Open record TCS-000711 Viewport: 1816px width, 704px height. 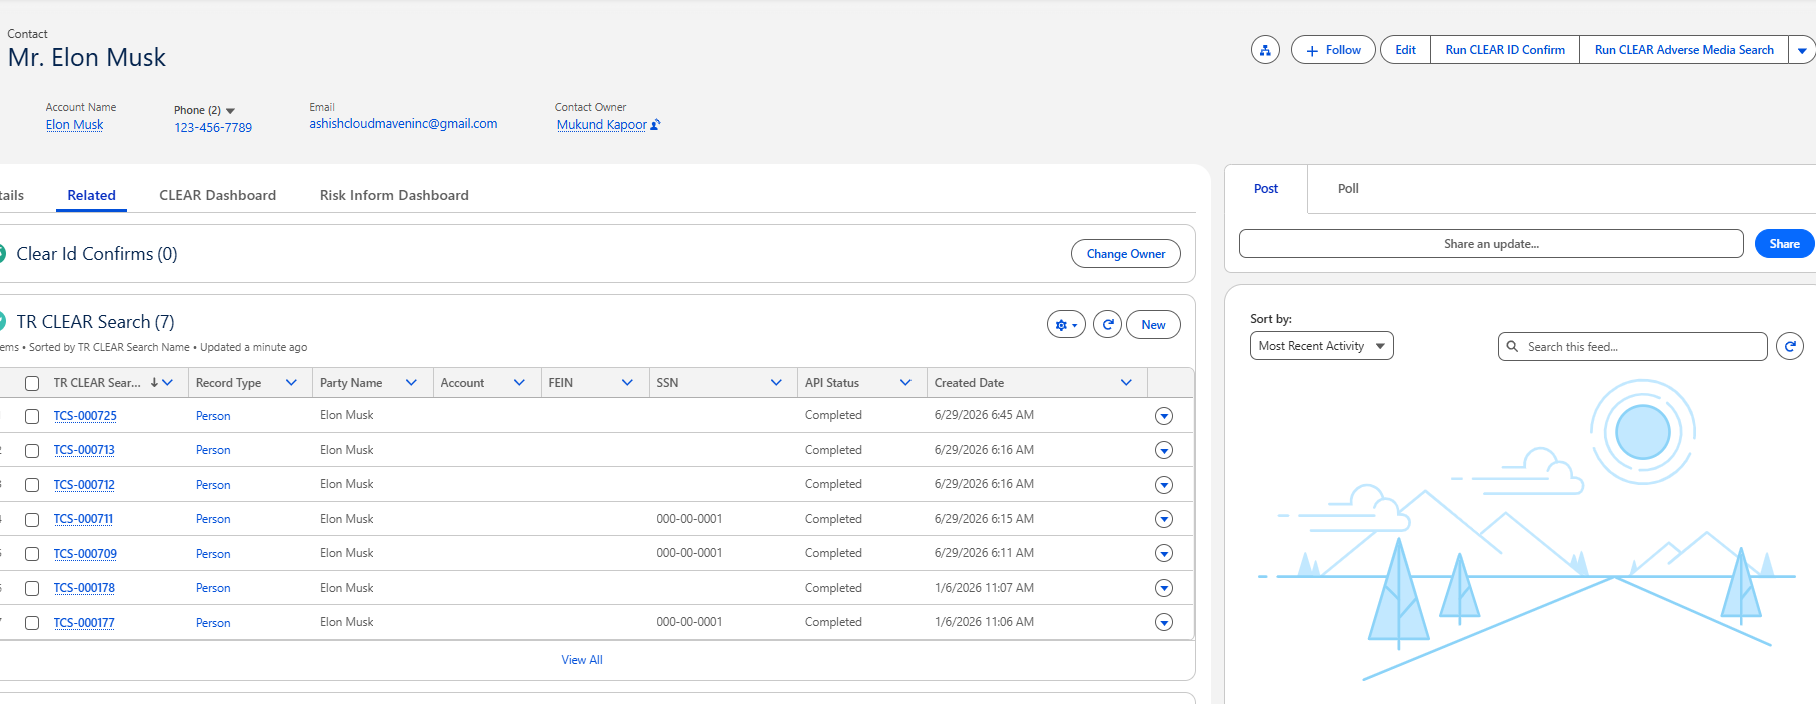point(83,519)
